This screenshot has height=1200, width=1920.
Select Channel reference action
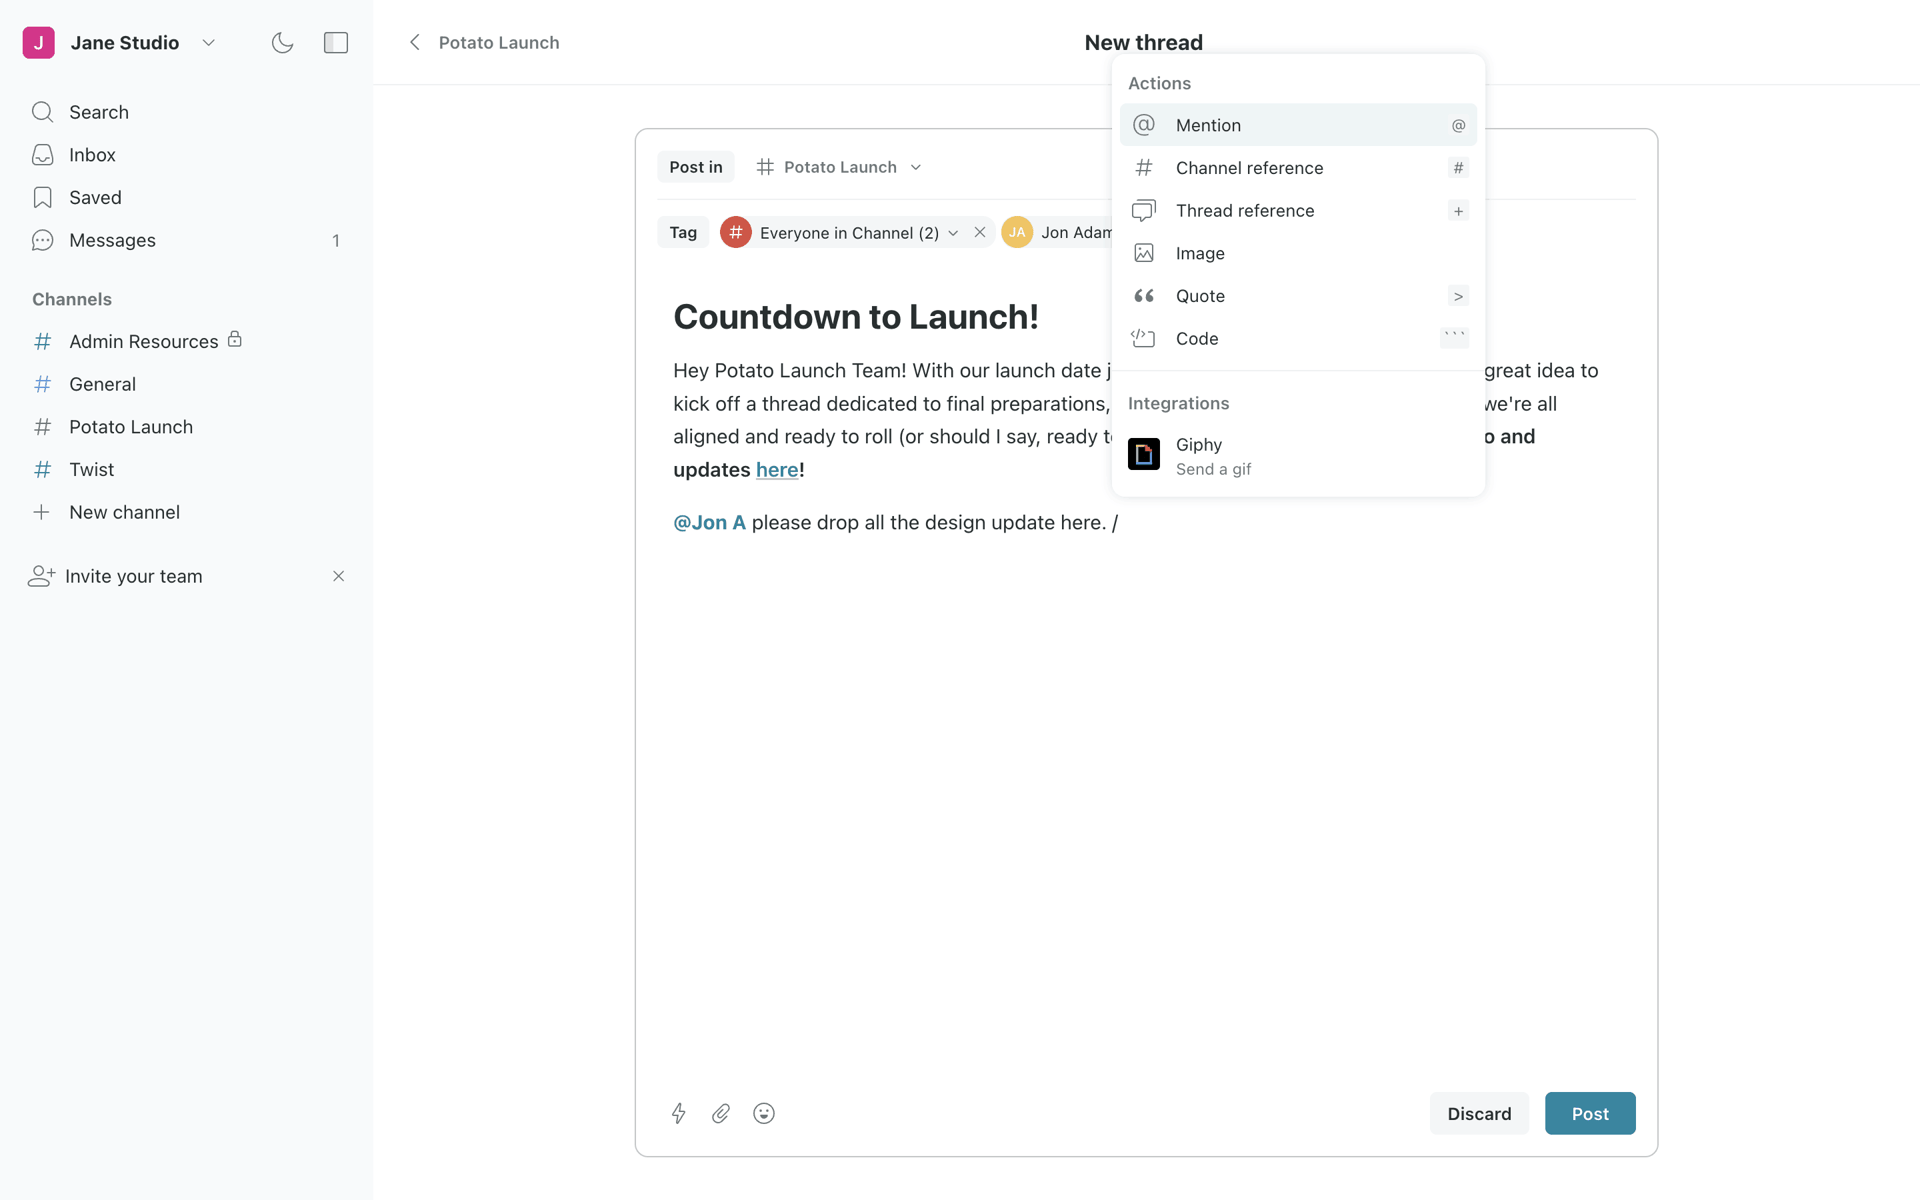click(1298, 168)
